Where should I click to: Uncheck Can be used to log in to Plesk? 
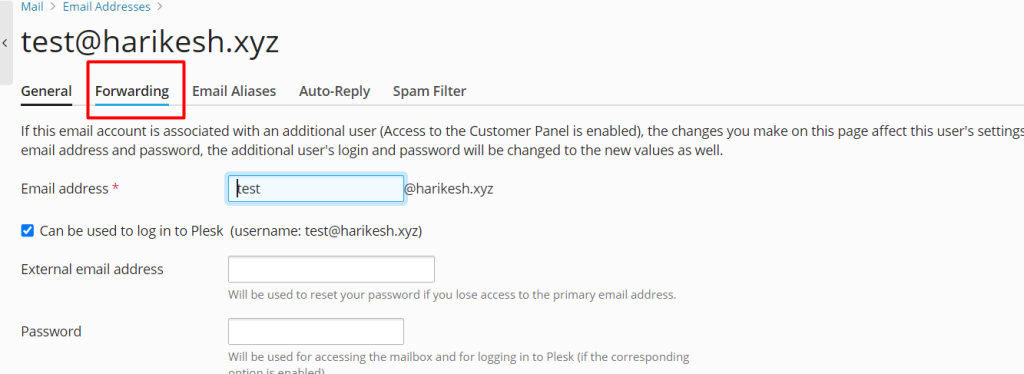[27, 230]
